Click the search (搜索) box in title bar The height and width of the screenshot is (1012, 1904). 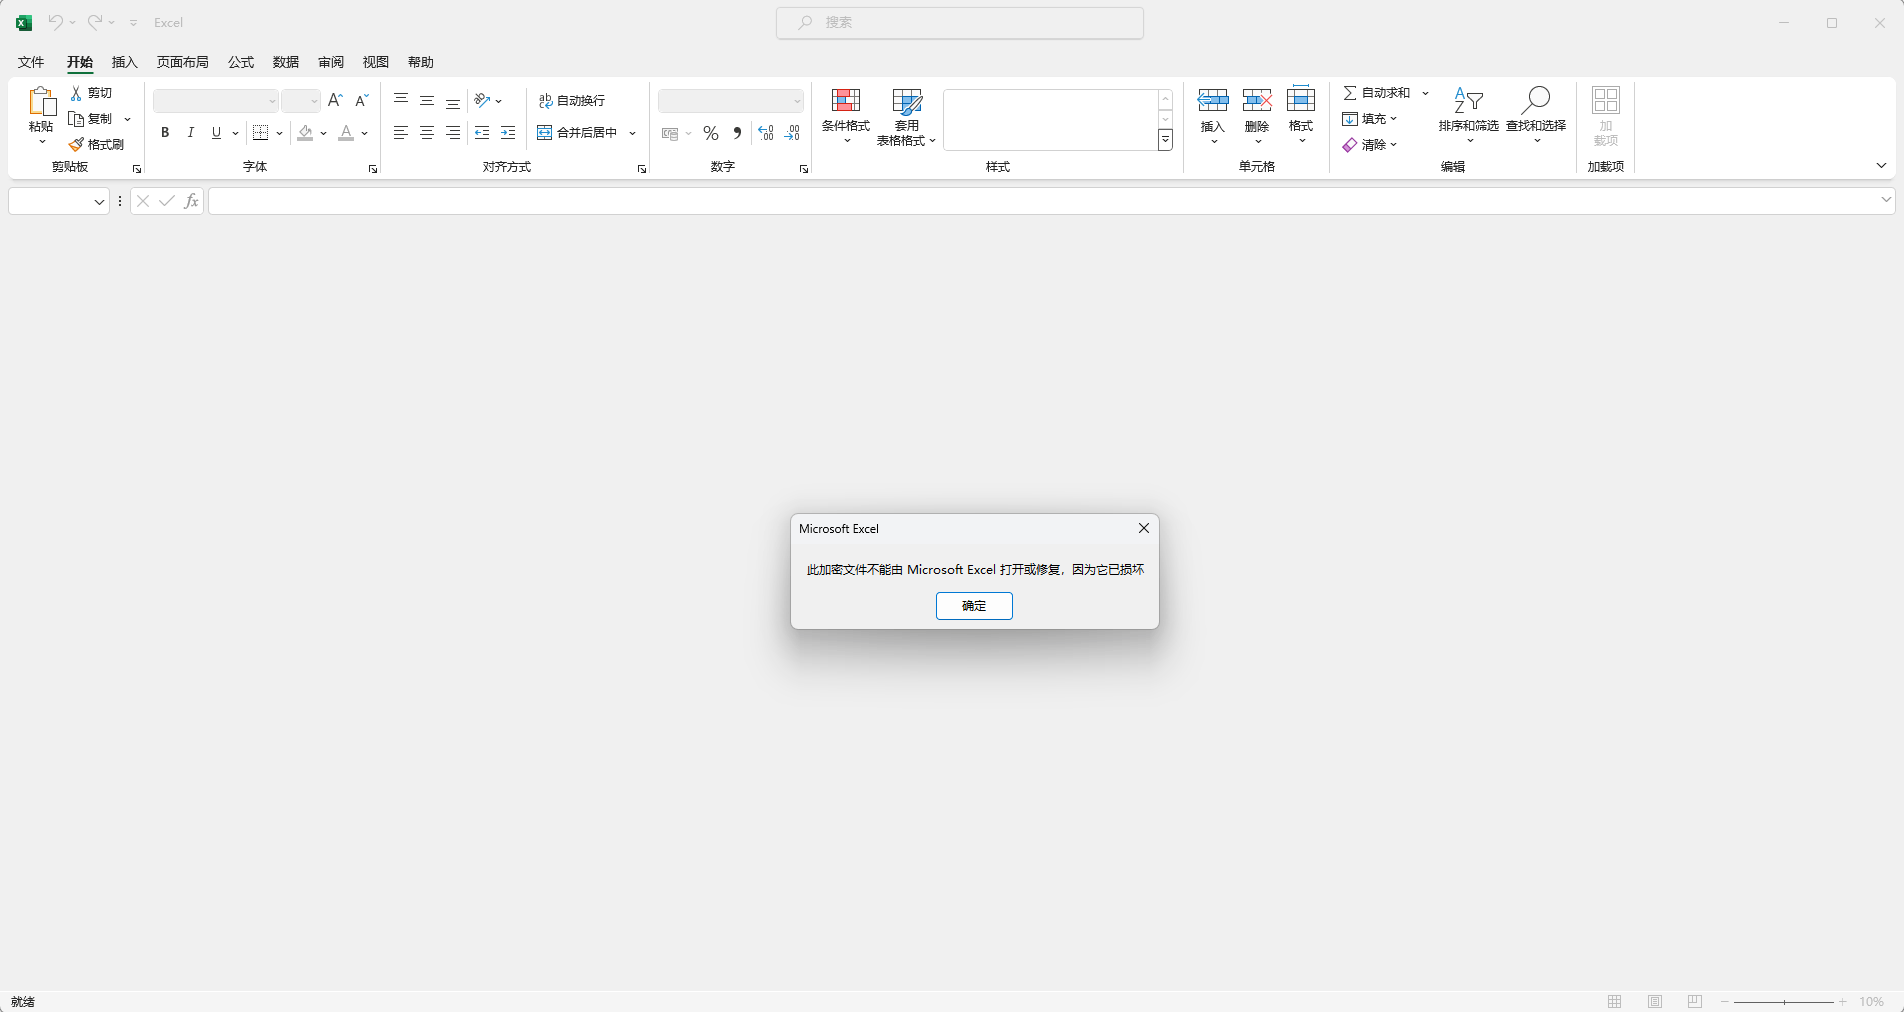pos(960,22)
